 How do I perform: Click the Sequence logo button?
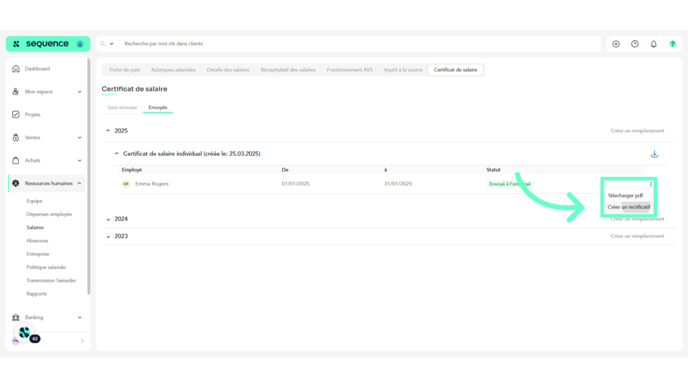48,44
